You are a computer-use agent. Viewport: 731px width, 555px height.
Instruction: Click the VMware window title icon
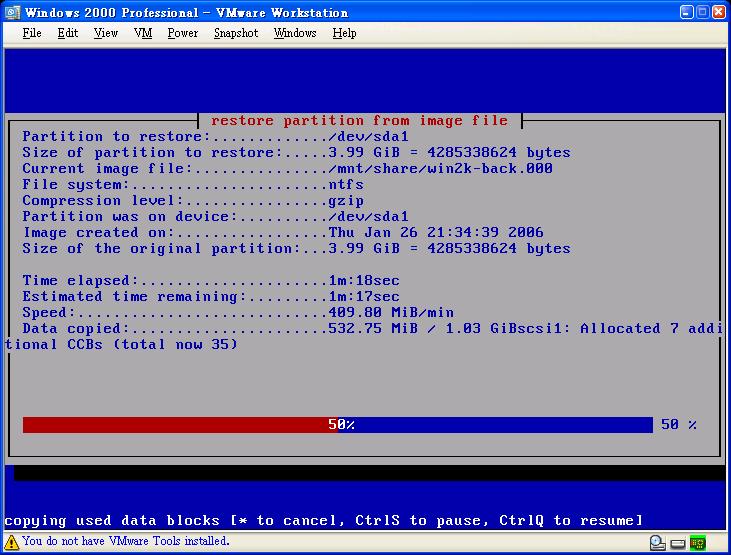(12, 12)
